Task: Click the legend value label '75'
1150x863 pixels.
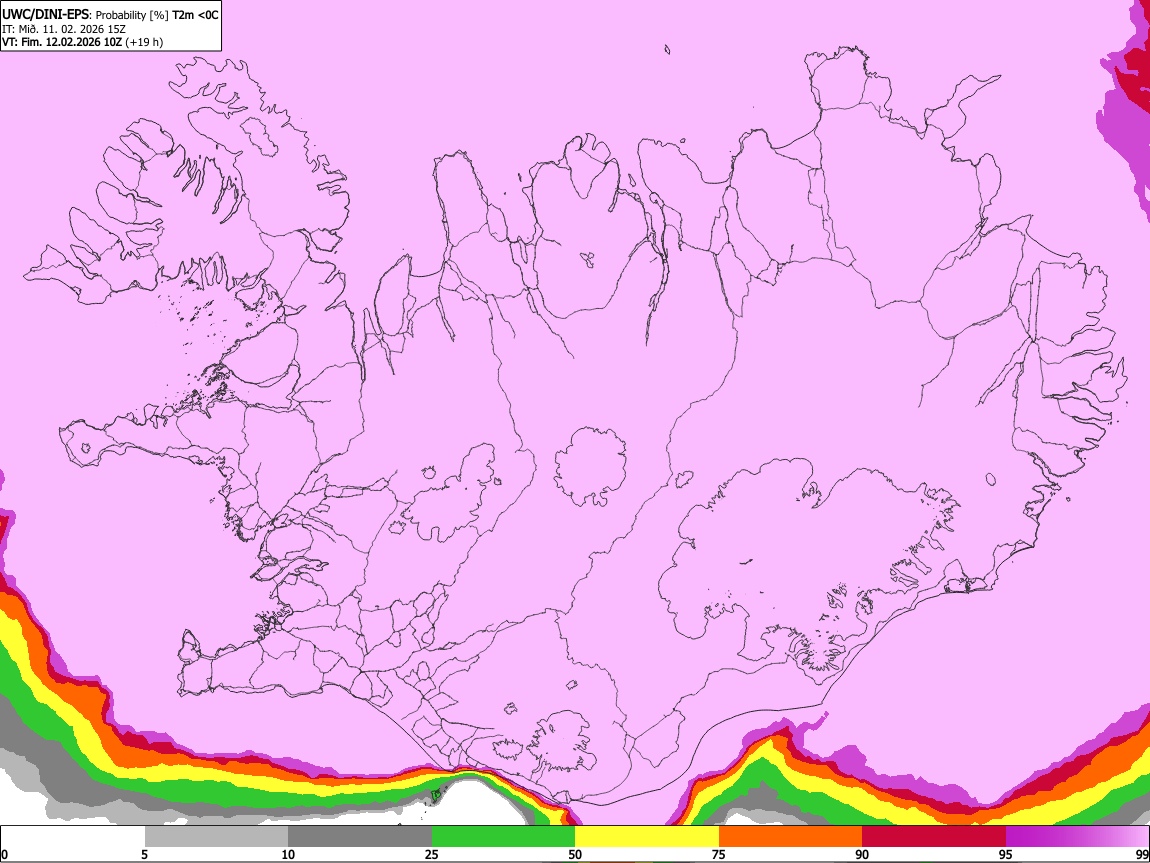Action: click(719, 854)
